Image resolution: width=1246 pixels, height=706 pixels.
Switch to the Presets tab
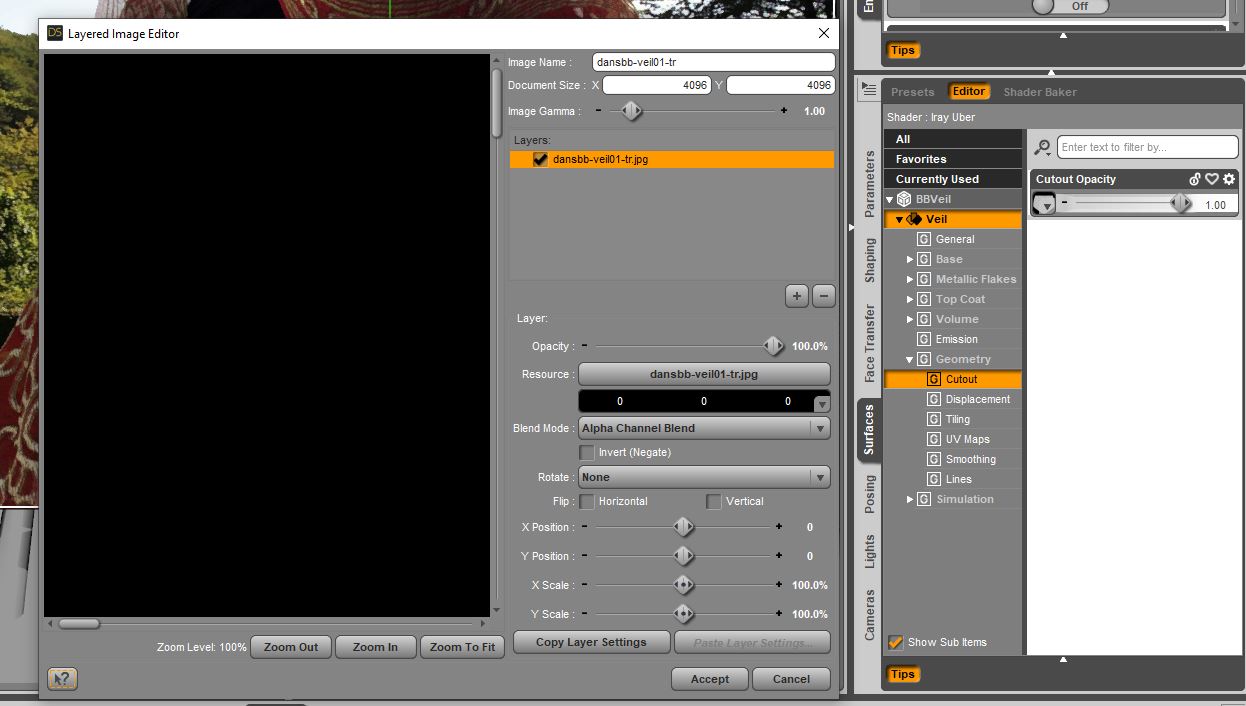(912, 92)
